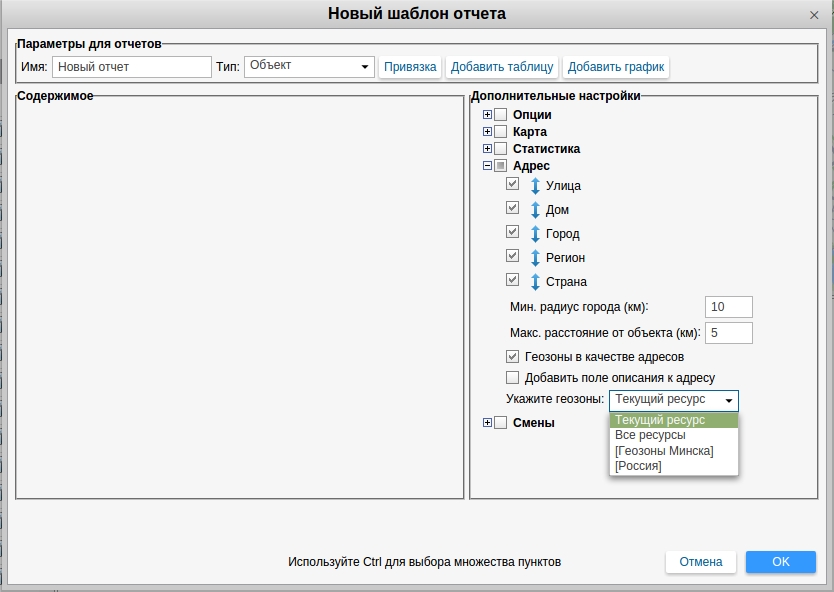Pick [Россия] from the geofence options
Screen dimensions: 834x592
pyautogui.click(x=638, y=466)
